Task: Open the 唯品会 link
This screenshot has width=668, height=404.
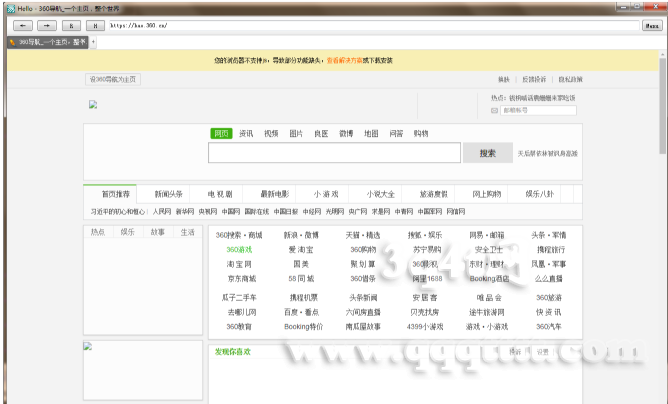Action: point(489,297)
